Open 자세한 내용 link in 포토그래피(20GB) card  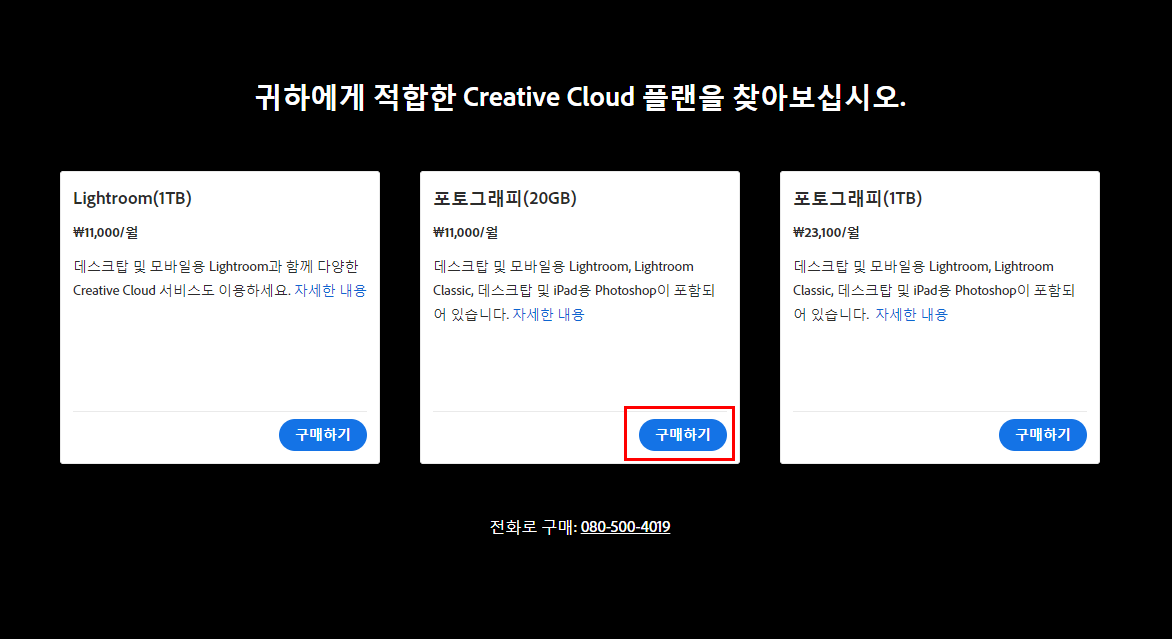[549, 315]
